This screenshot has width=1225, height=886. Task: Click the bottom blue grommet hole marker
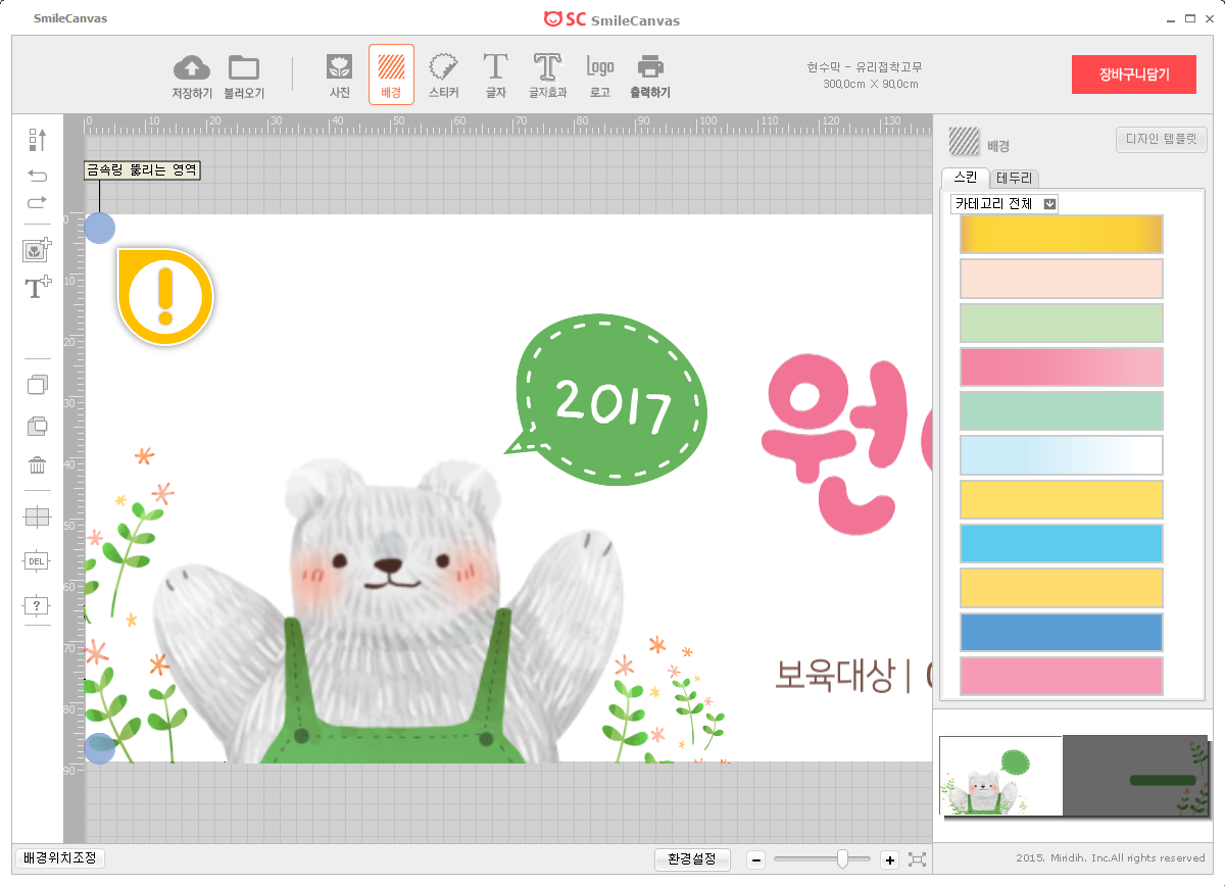99,748
